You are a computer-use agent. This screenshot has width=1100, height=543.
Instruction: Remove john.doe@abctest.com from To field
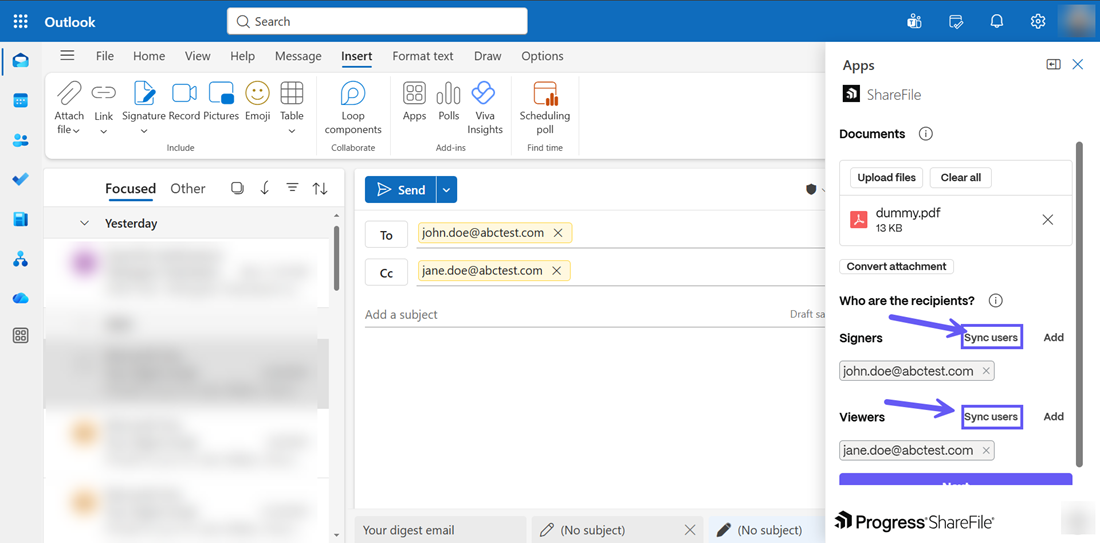[x=558, y=233]
